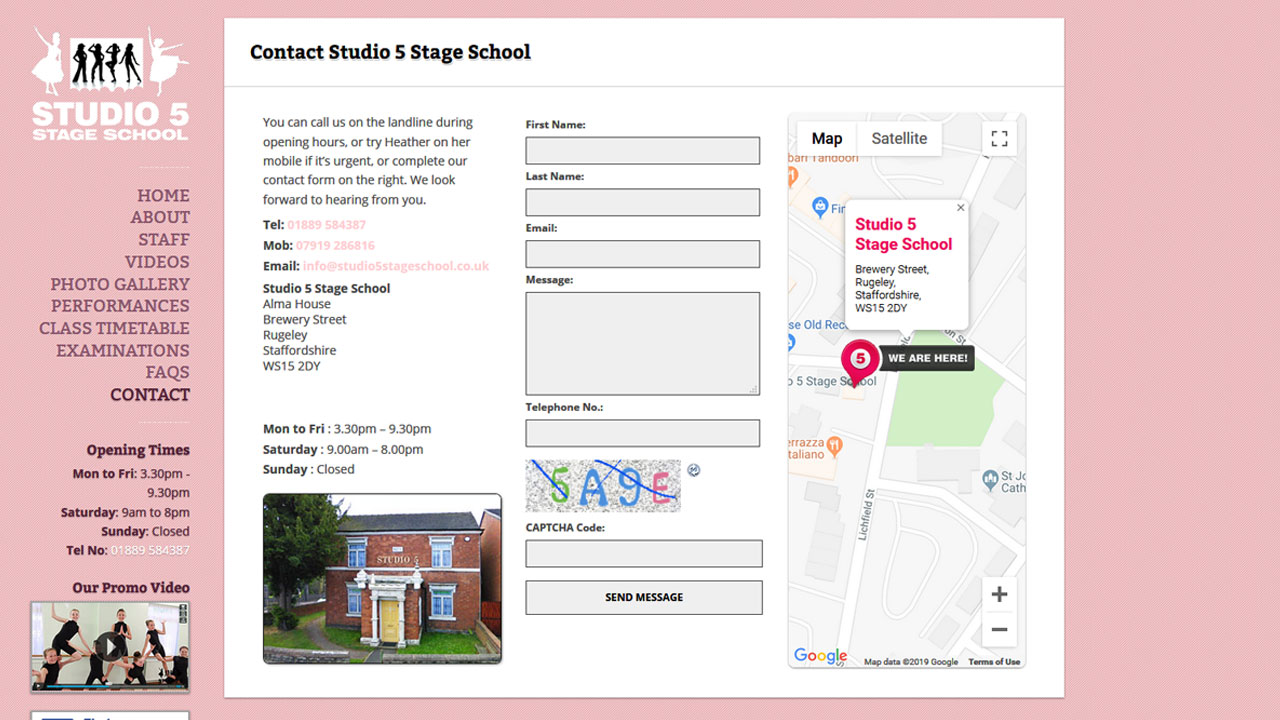Image resolution: width=1280 pixels, height=720 pixels.
Task: Click the CAPTCHA image
Action: 603,486
